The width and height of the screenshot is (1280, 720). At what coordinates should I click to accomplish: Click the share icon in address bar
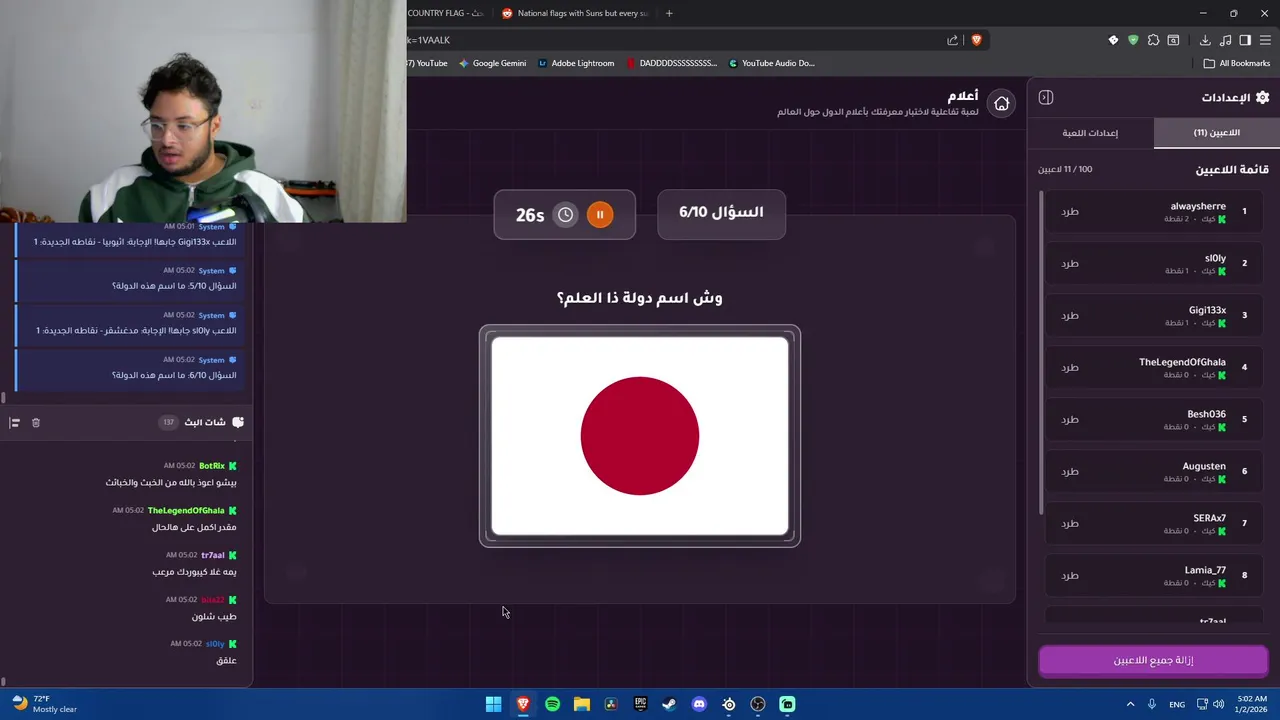[952, 40]
